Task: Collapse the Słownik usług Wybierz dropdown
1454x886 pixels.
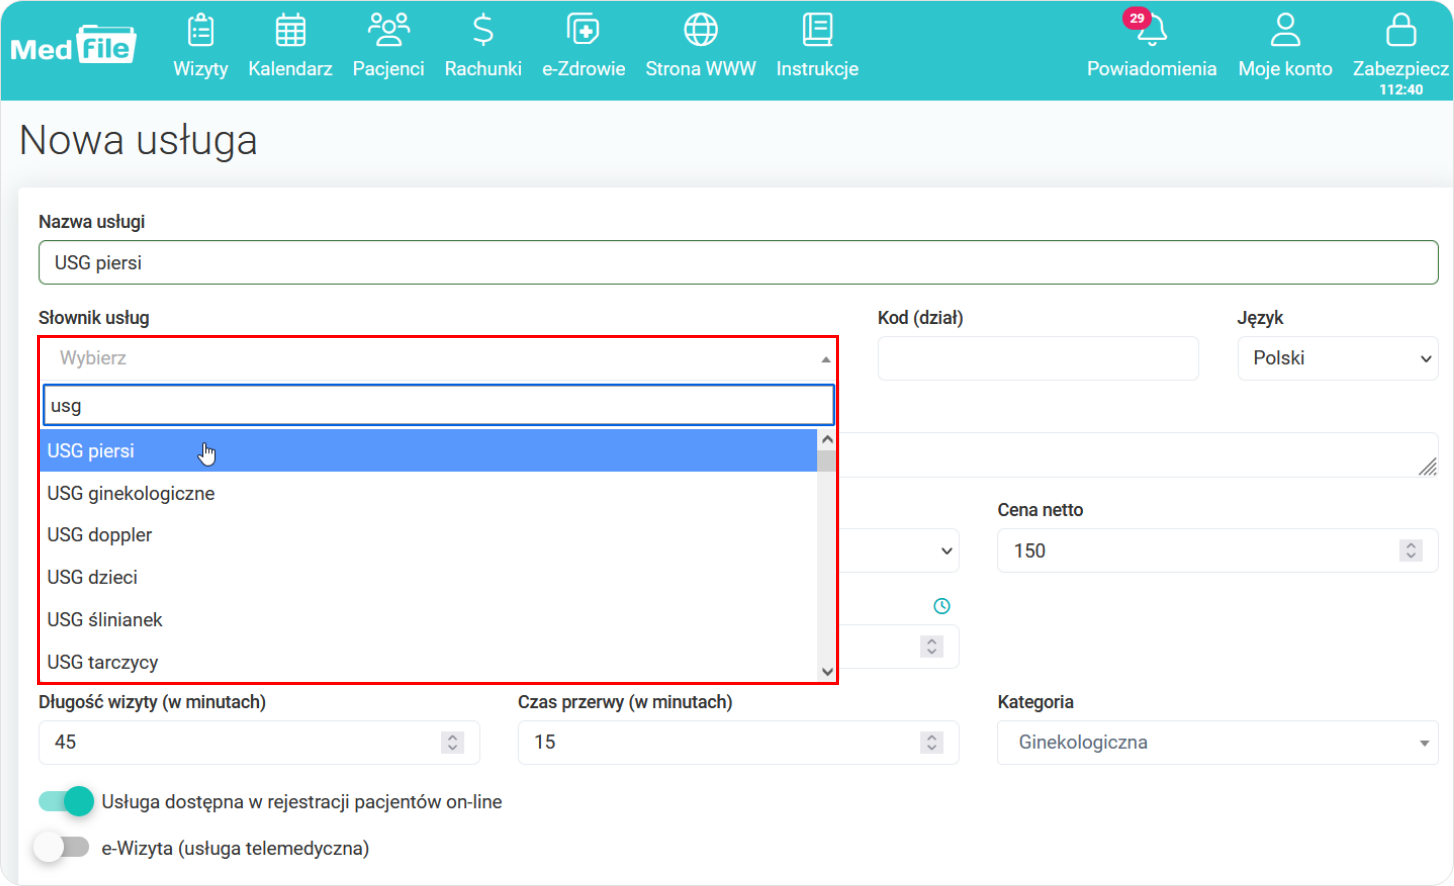Action: coord(438,358)
